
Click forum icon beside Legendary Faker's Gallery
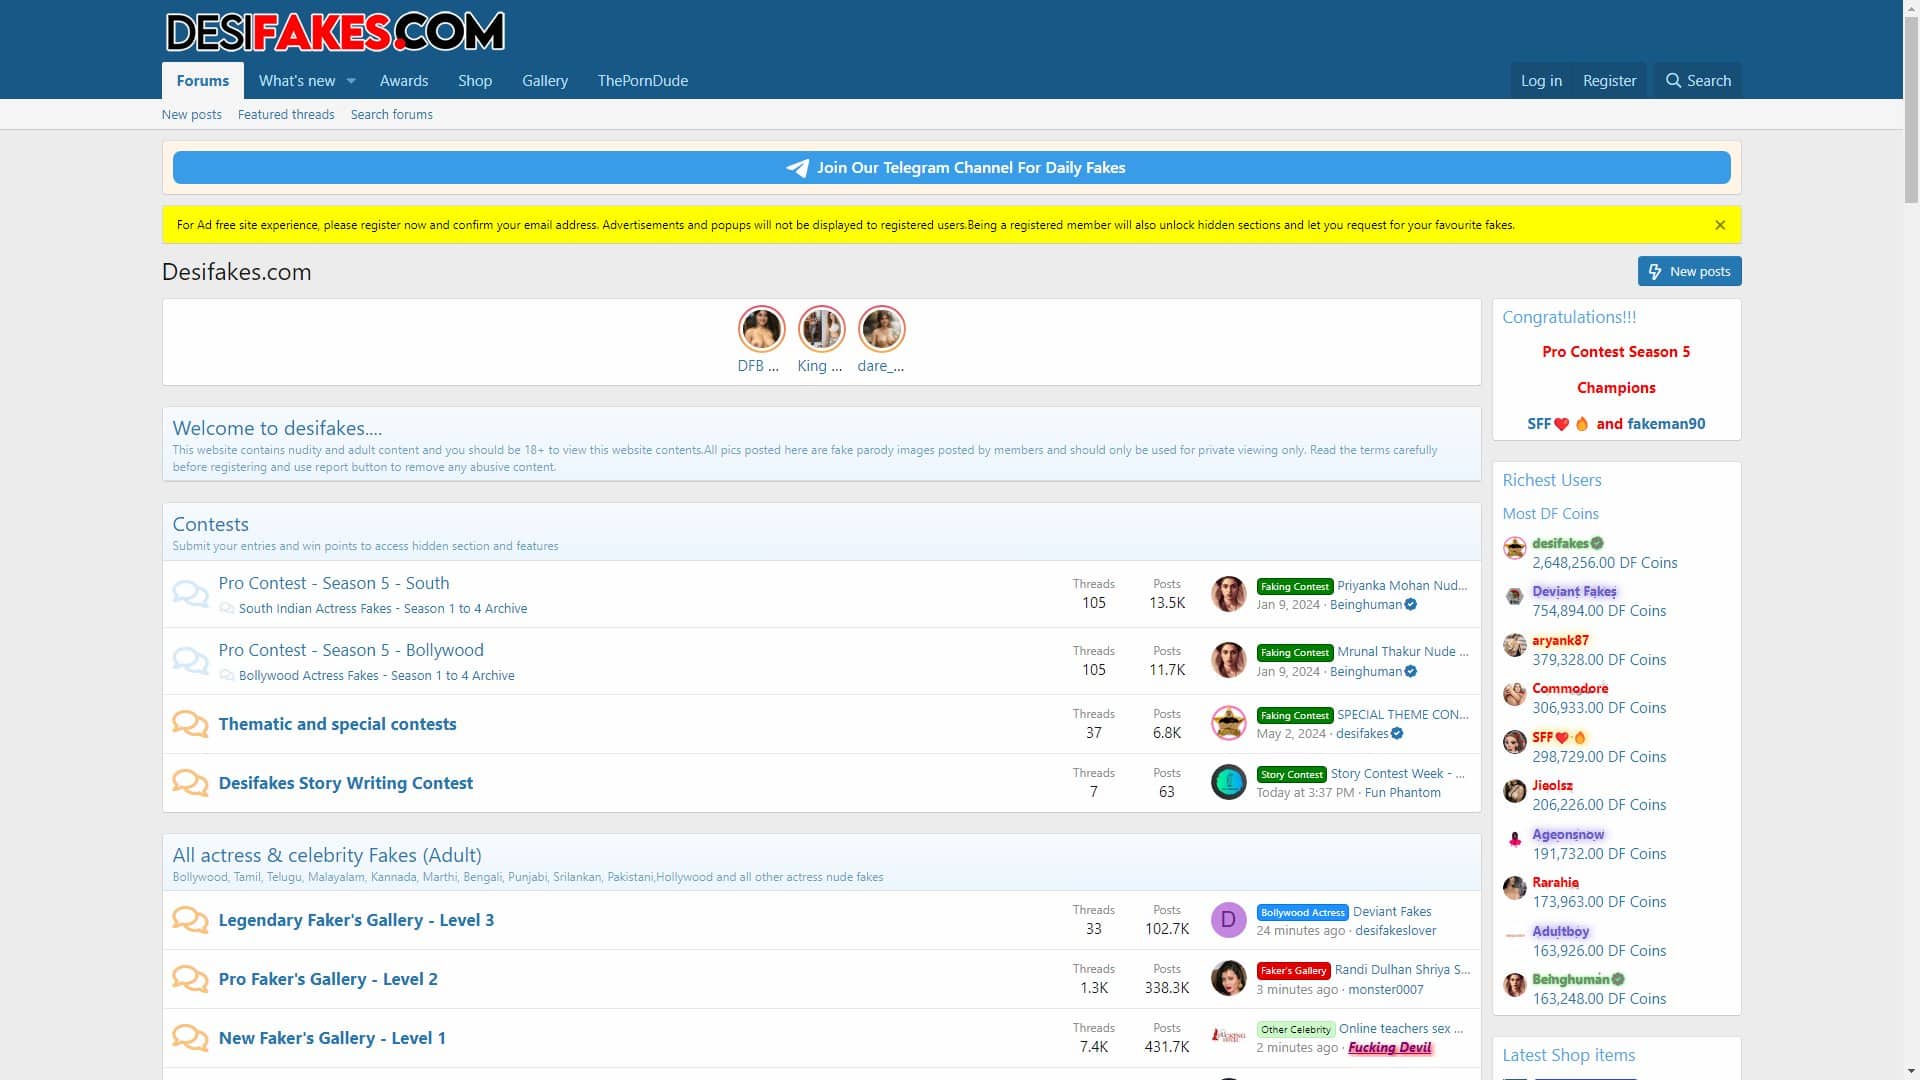tap(190, 920)
